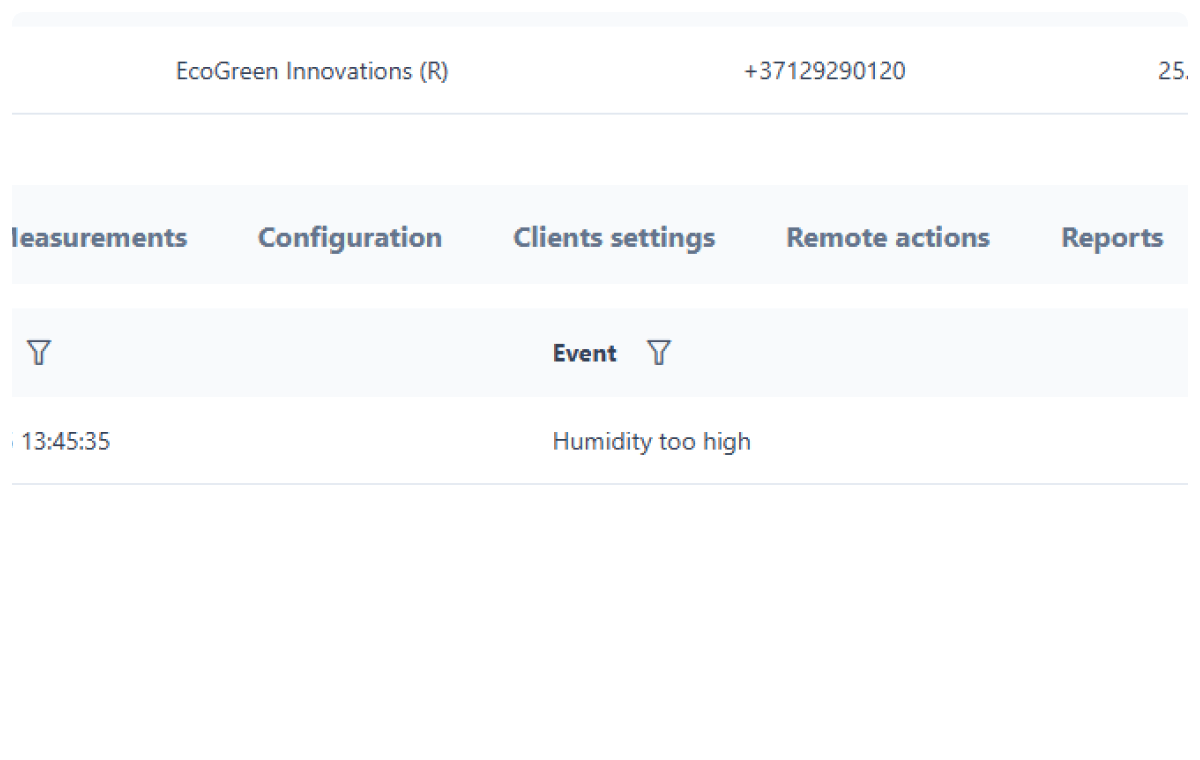The image size is (1200, 760).
Task: Click the empty area below the events table
Action: [x=600, y=610]
